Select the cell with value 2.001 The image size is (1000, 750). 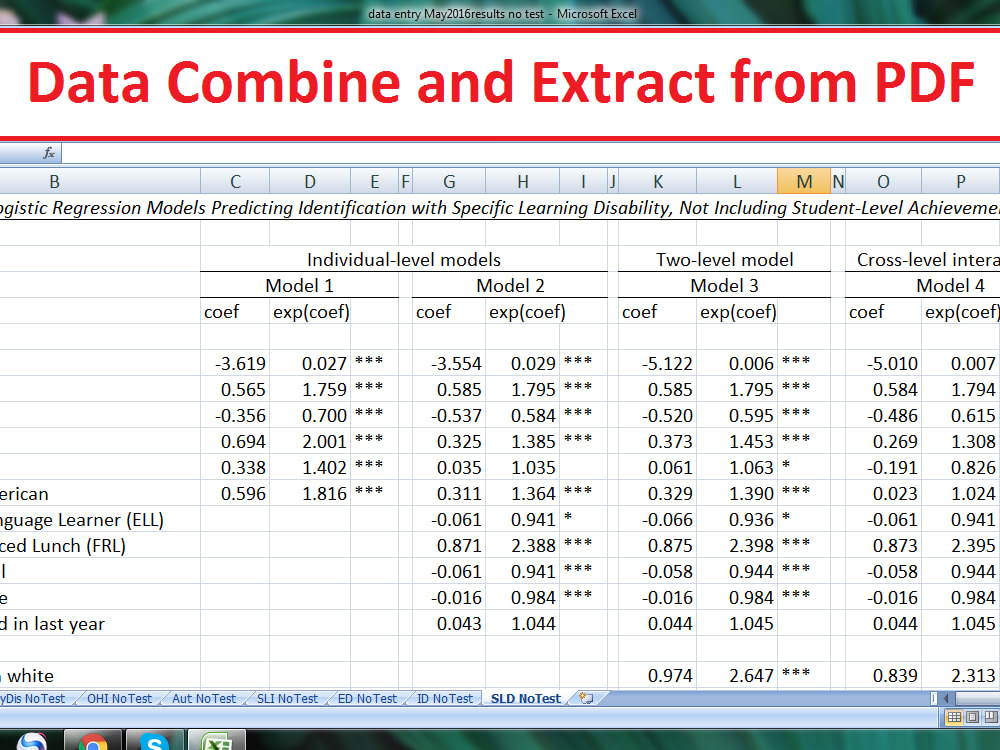point(309,442)
